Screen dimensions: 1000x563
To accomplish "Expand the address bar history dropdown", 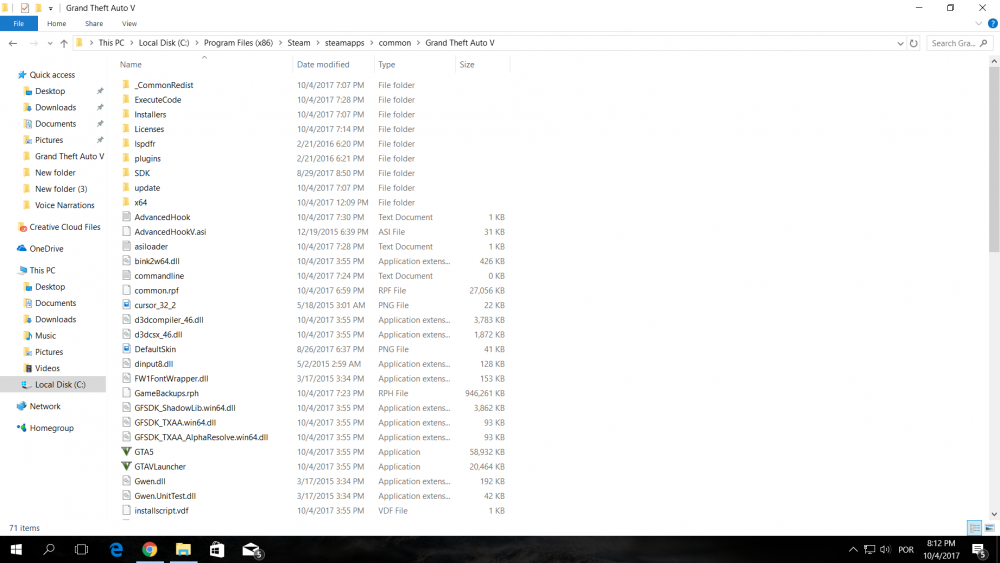I will tap(900, 43).
